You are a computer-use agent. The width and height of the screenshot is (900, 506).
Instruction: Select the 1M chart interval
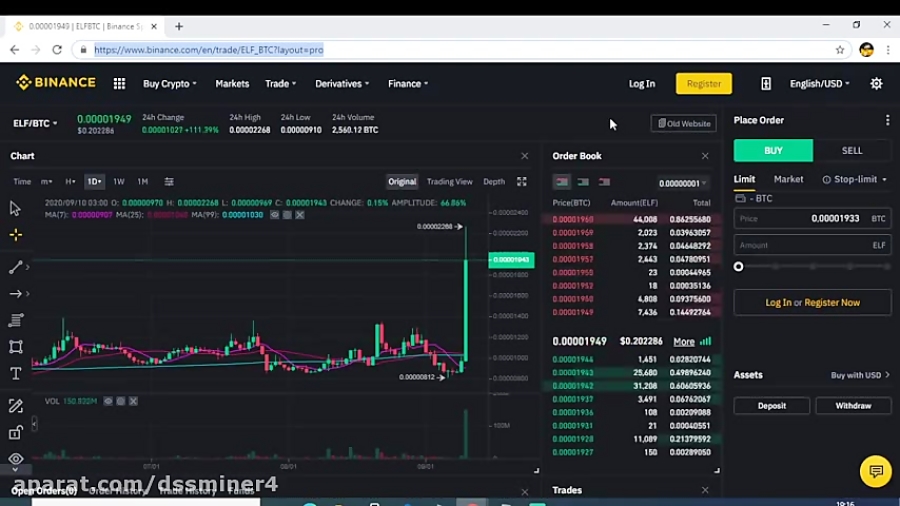tap(142, 182)
